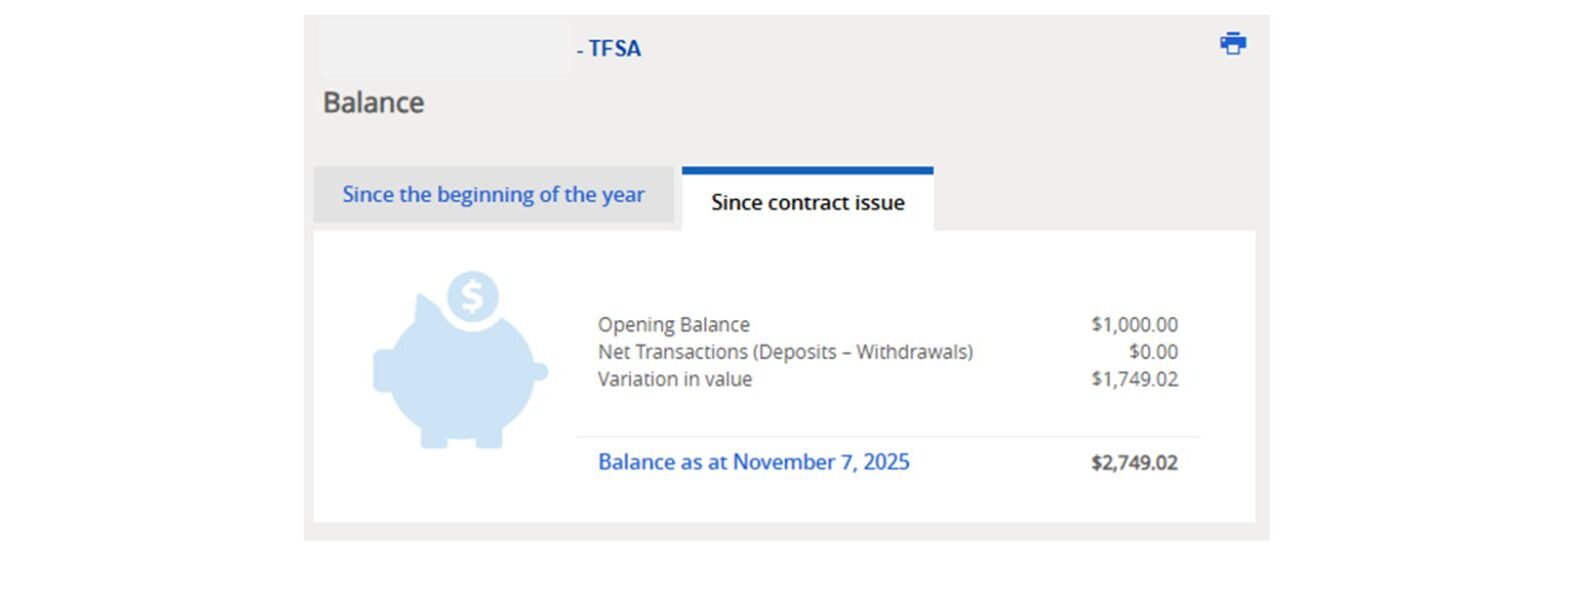The width and height of the screenshot is (1578, 614).
Task: Switch to Since the beginning of the year tab
Action: [x=493, y=195]
